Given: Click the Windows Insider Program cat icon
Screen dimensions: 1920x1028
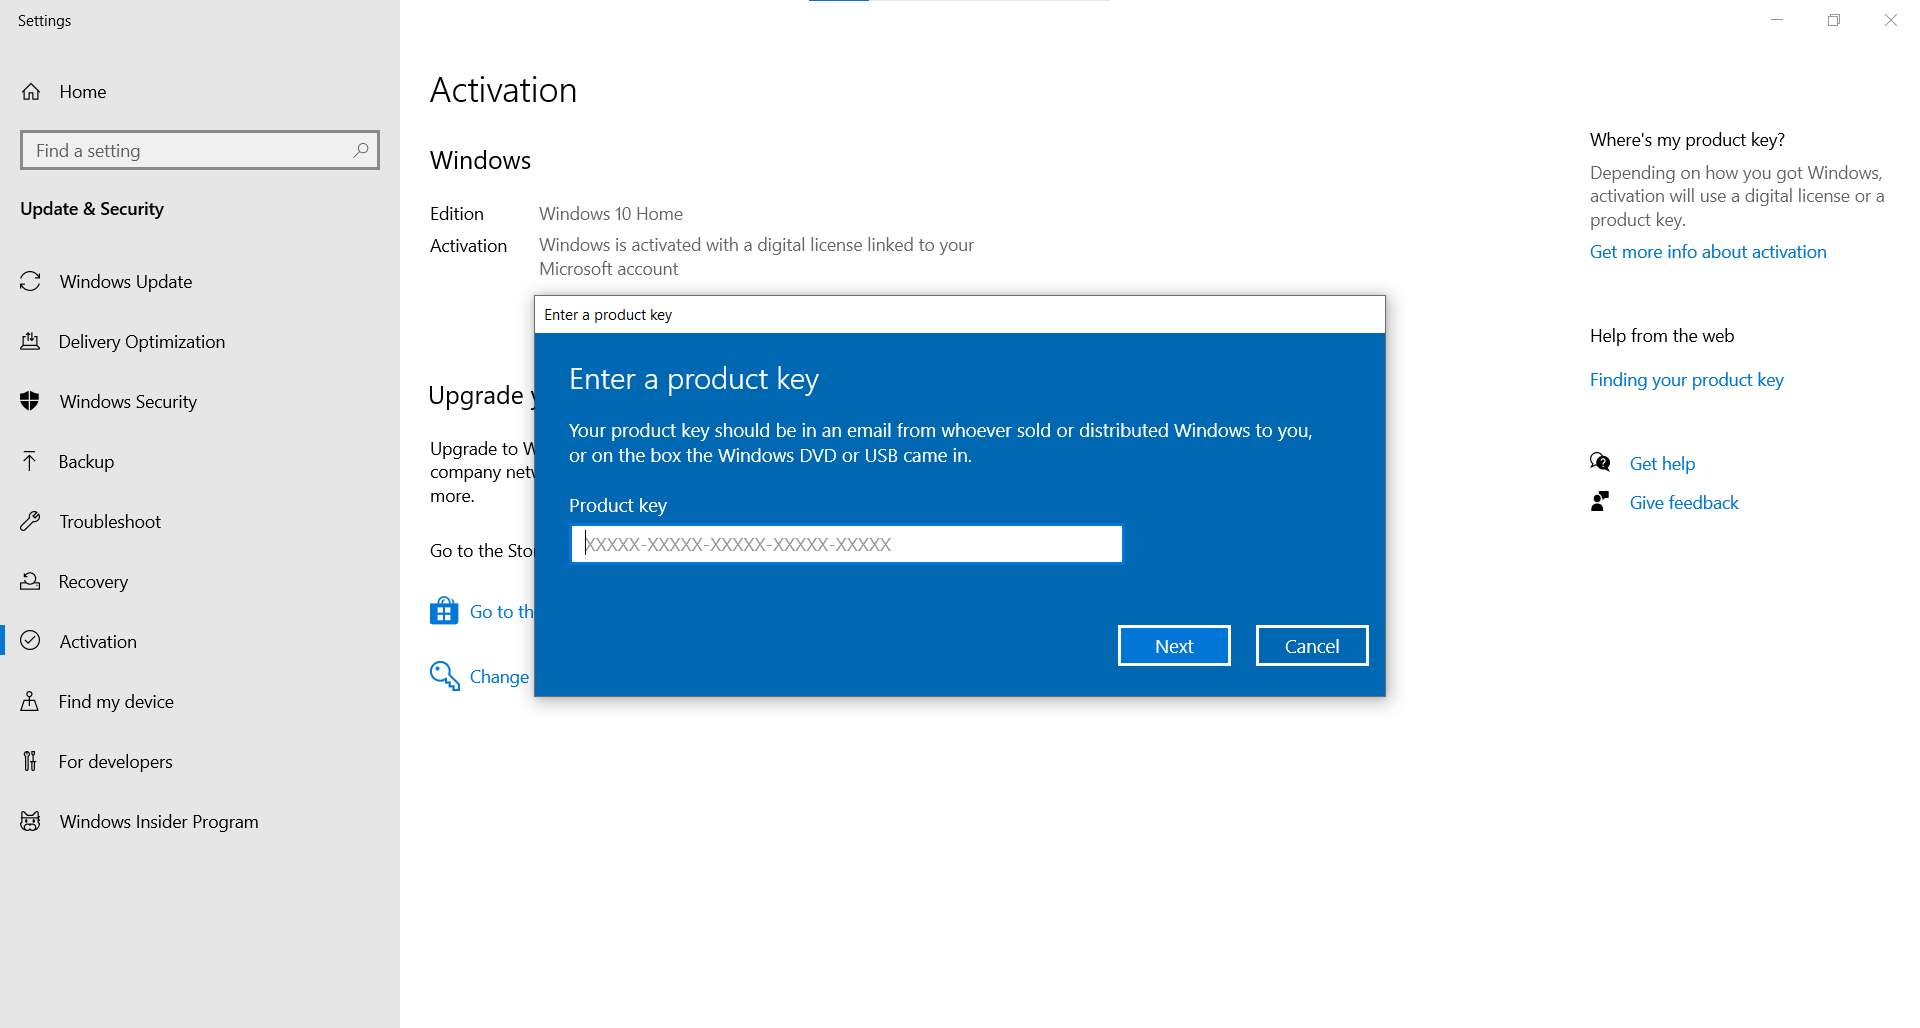Looking at the screenshot, I should point(30,821).
